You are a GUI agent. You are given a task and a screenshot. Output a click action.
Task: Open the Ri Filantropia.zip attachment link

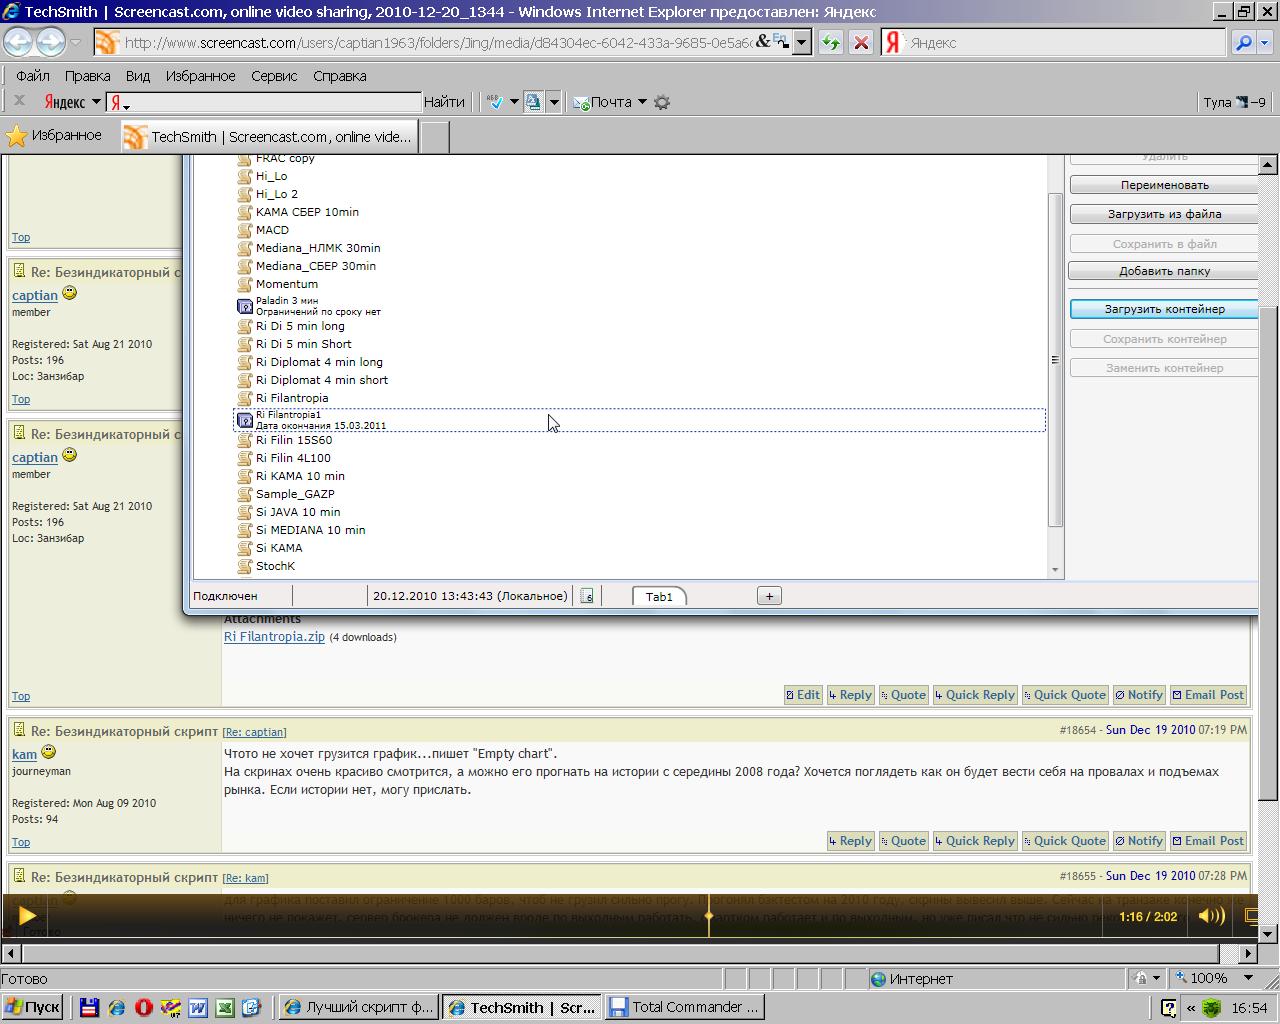[x=274, y=636]
